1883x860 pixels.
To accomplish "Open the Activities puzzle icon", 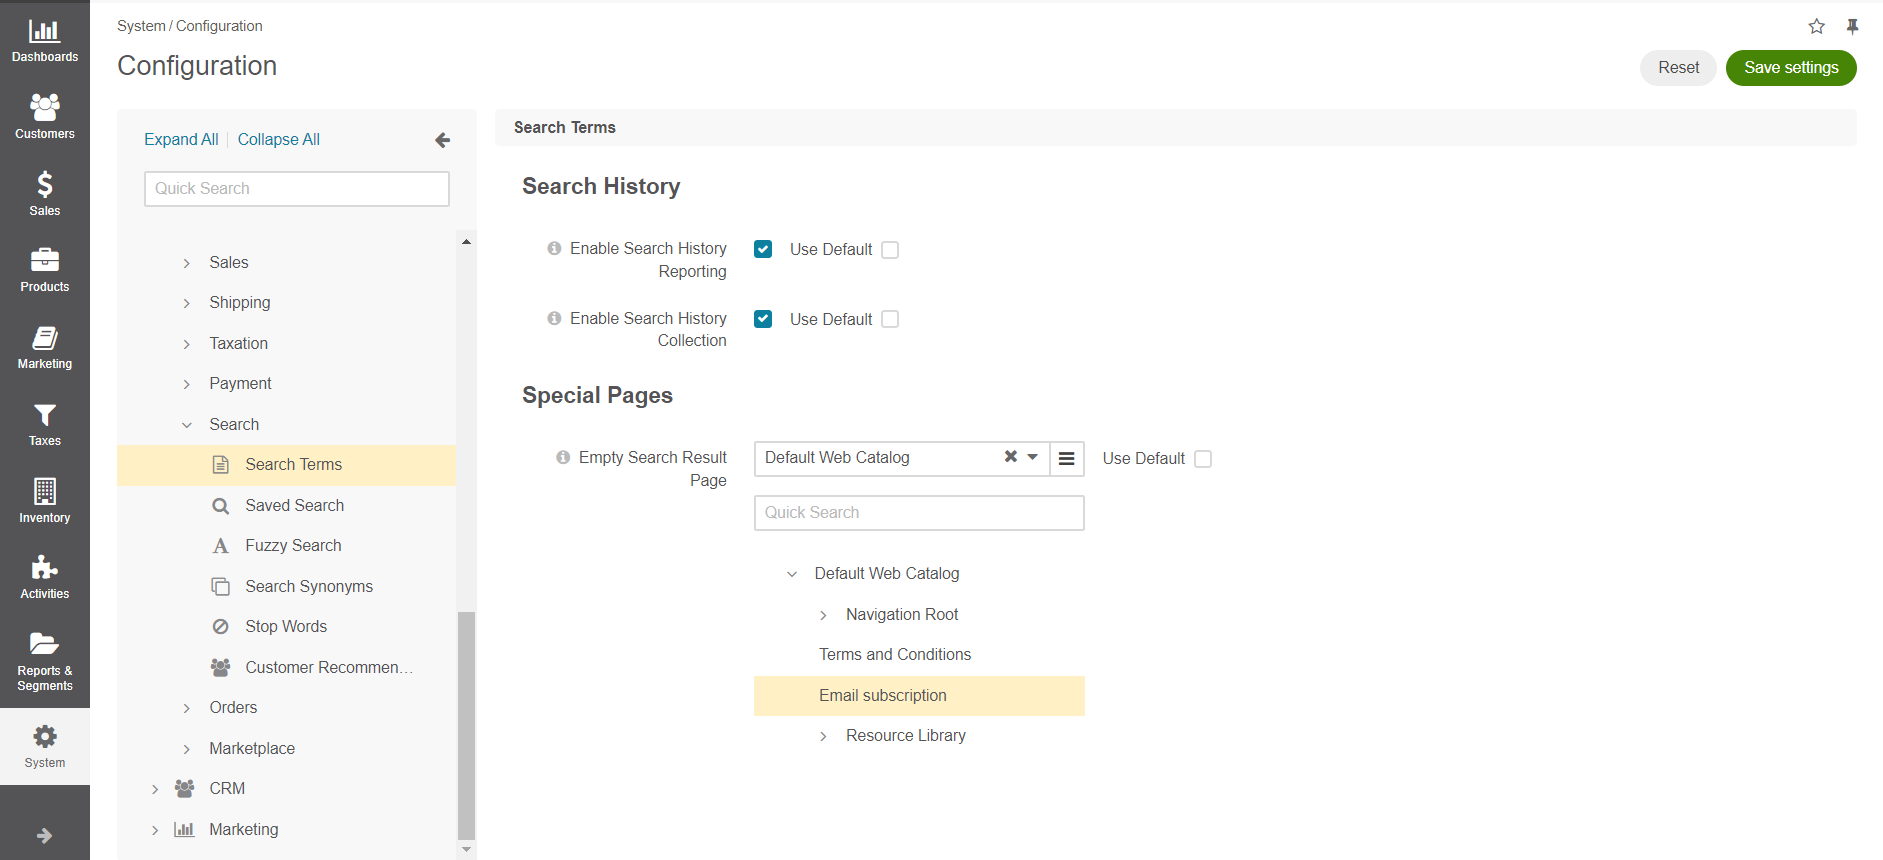I will click(x=44, y=568).
